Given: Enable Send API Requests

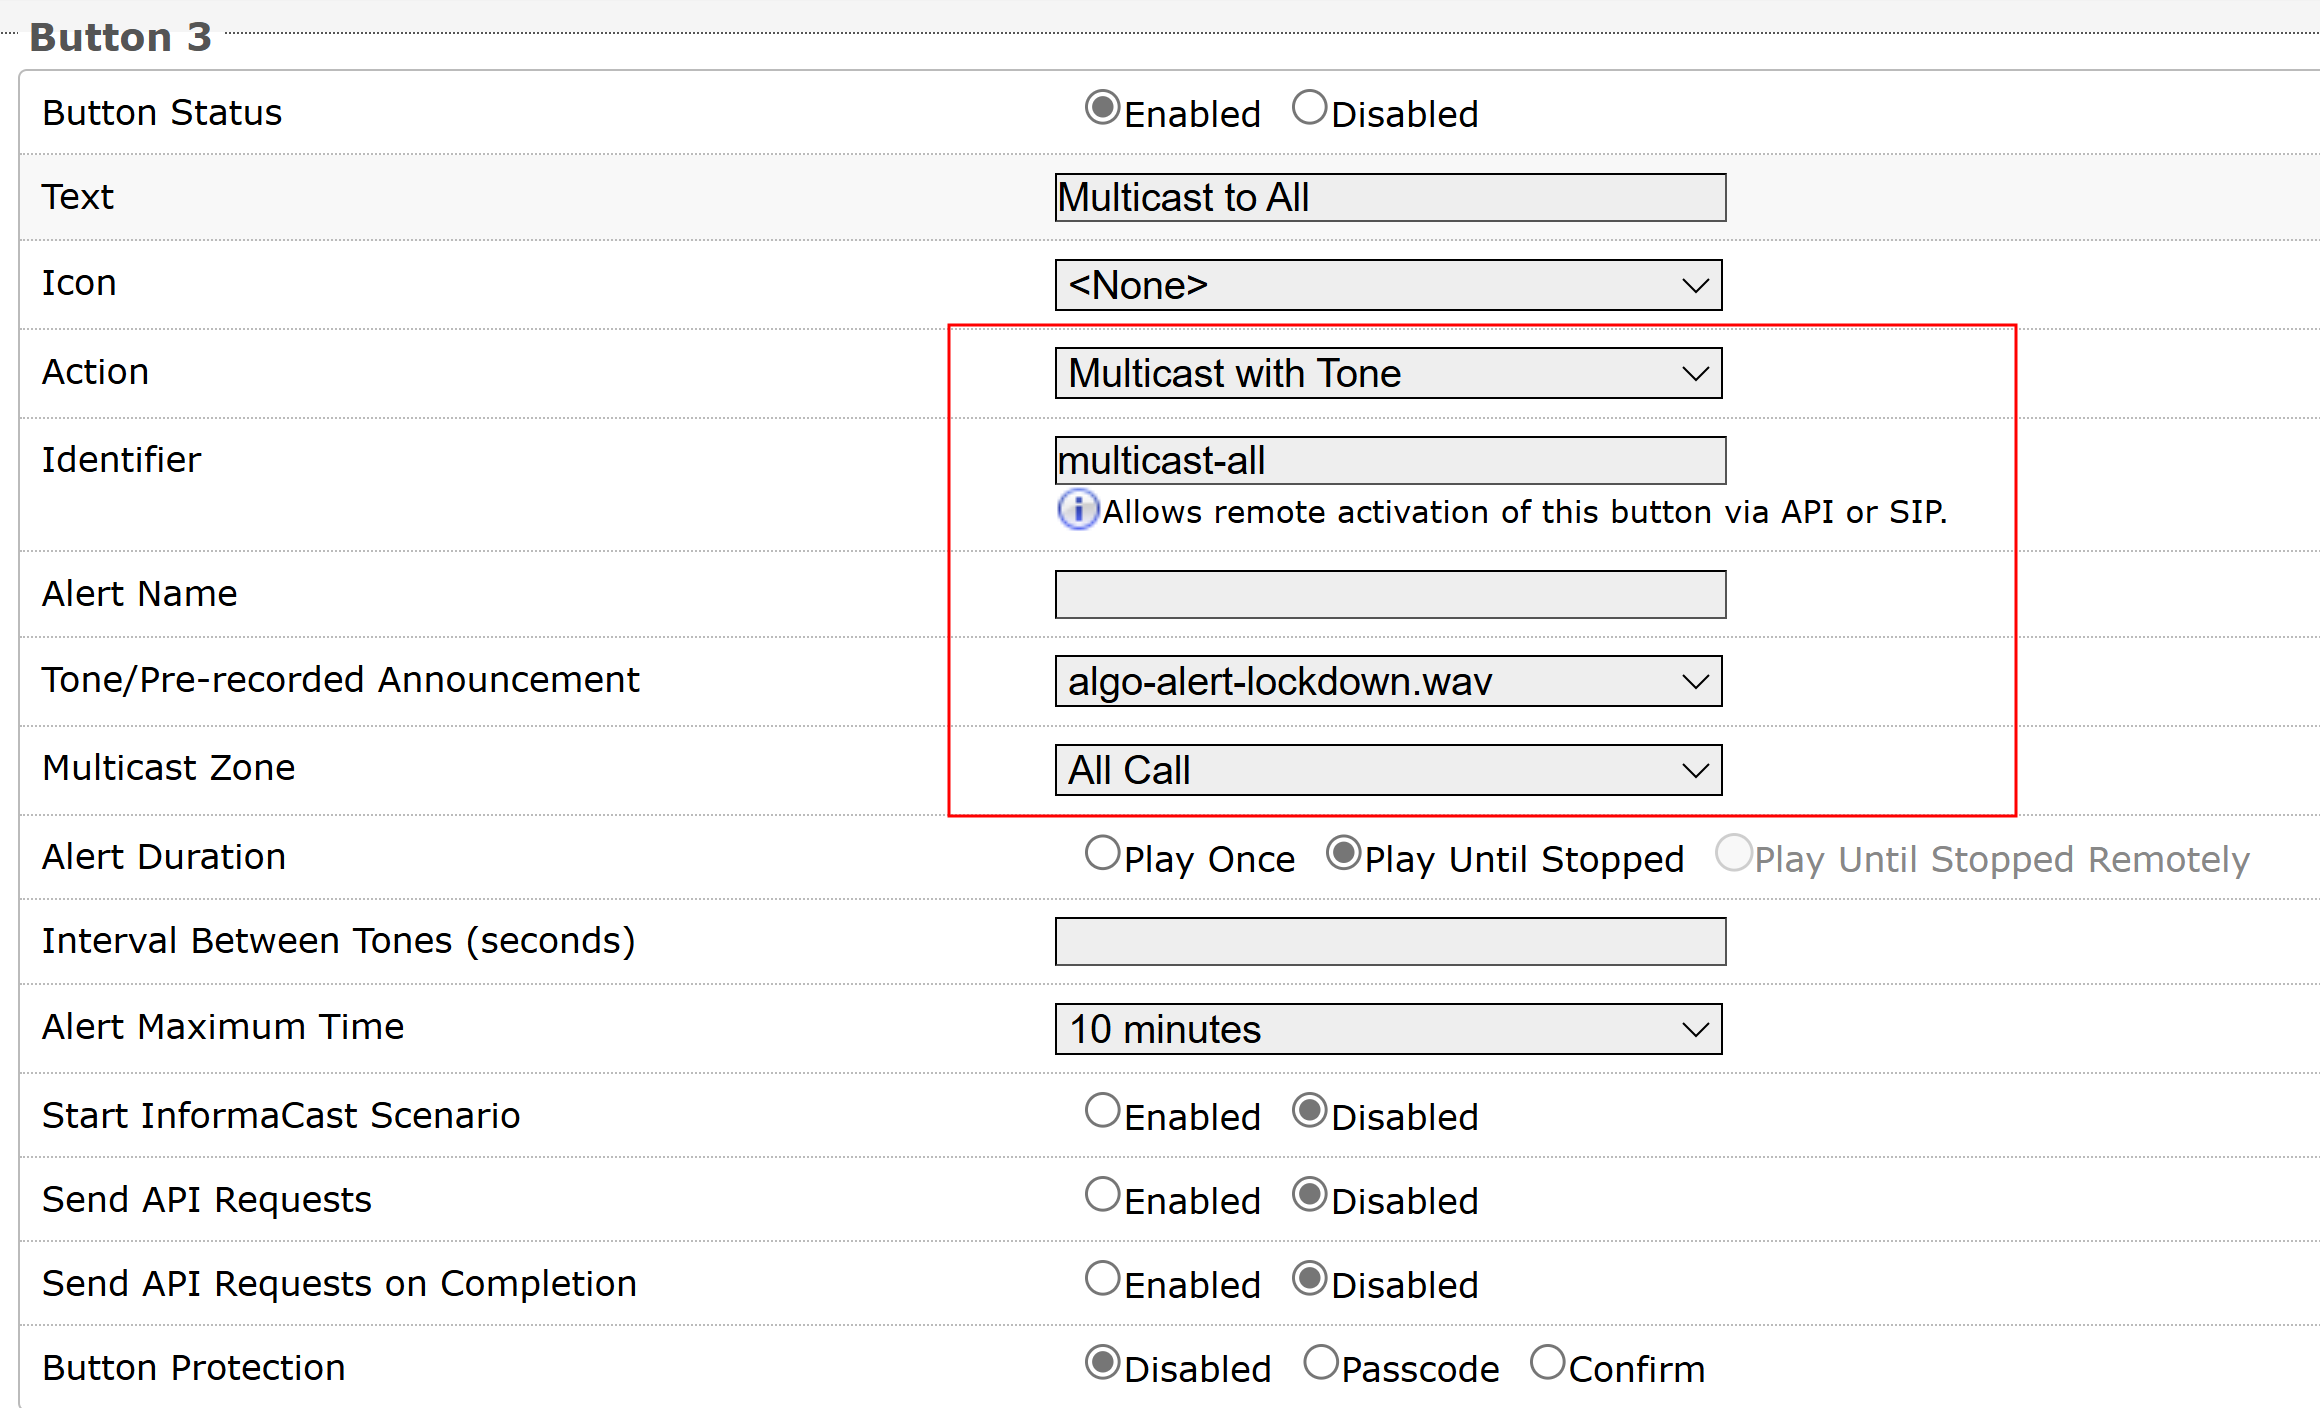Looking at the screenshot, I should (x=1102, y=1195).
